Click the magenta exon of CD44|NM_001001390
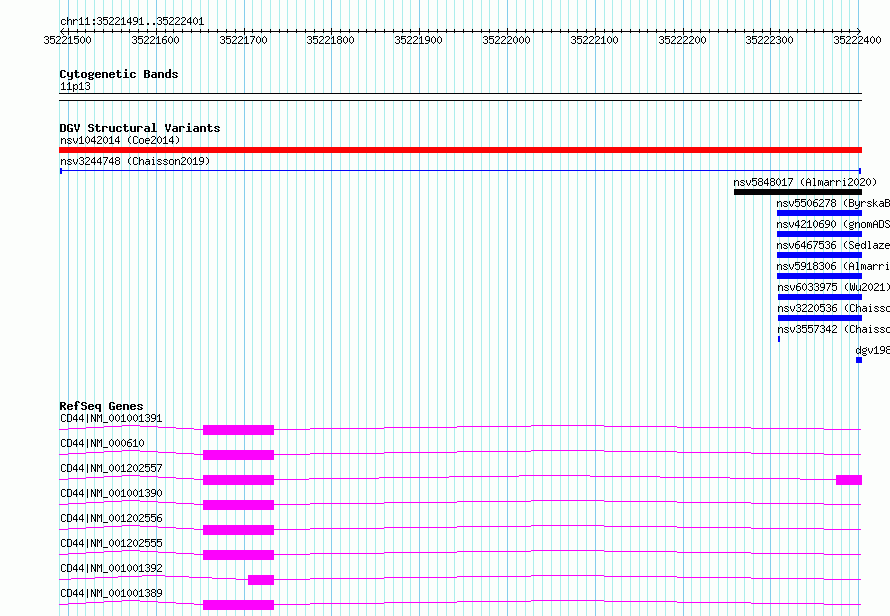 point(238,505)
